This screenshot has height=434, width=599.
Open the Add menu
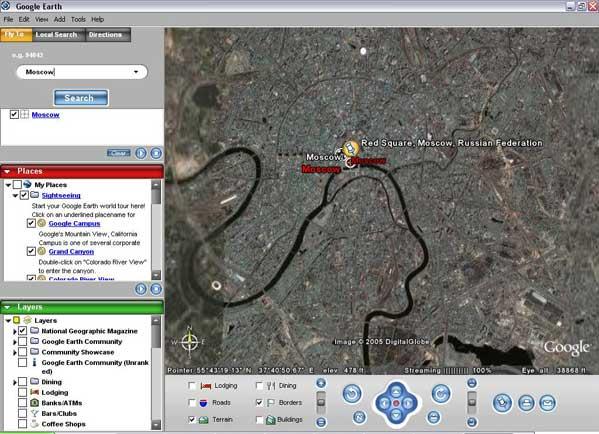tap(59, 19)
